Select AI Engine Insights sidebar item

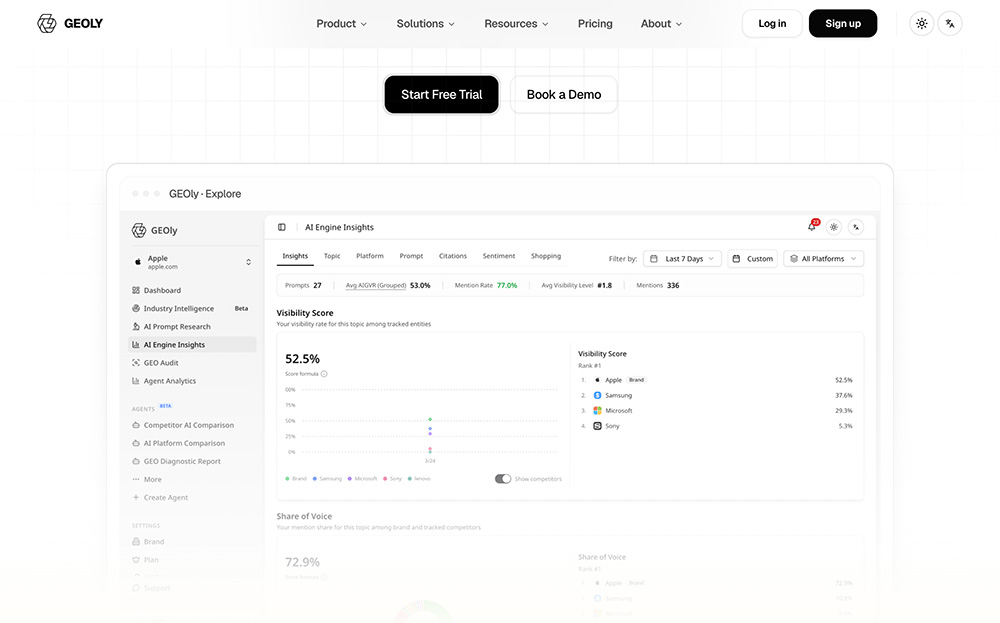pos(193,344)
